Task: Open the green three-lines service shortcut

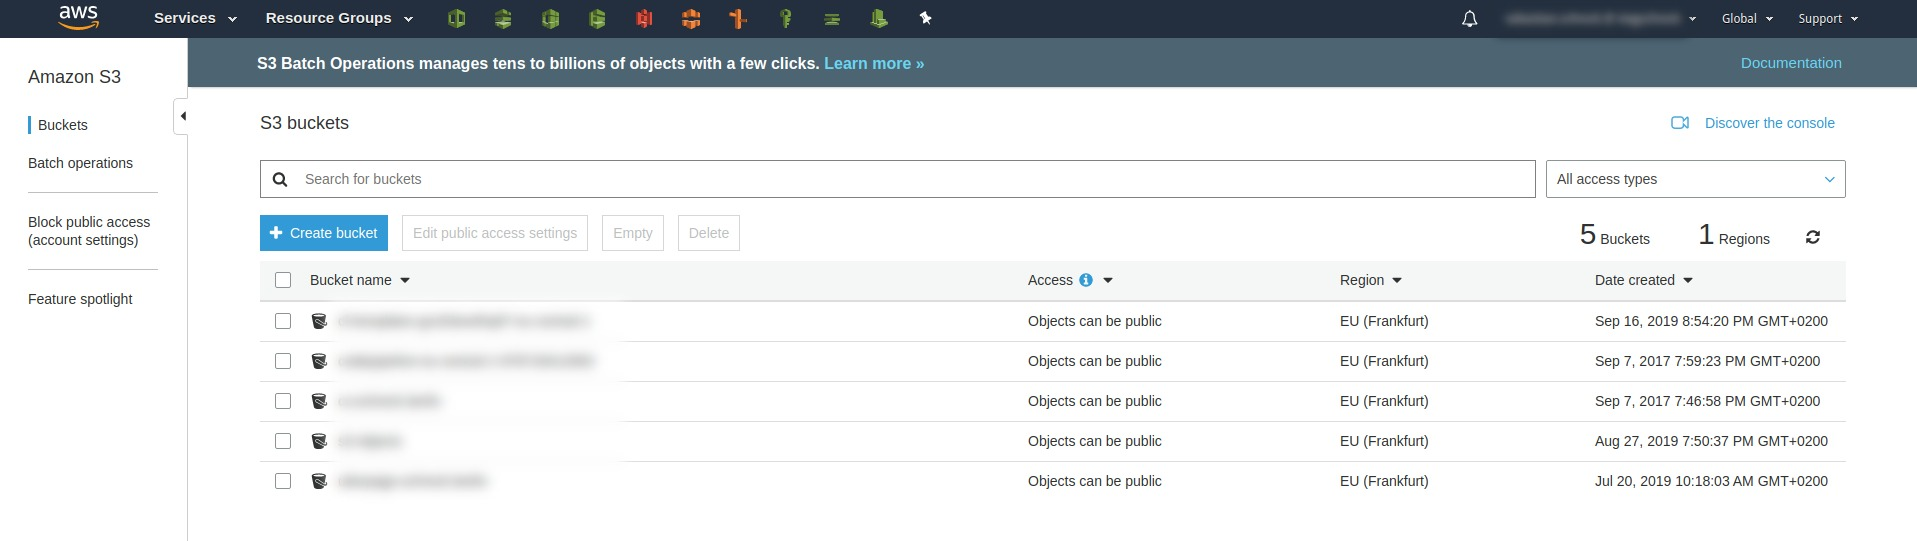Action: (x=832, y=18)
